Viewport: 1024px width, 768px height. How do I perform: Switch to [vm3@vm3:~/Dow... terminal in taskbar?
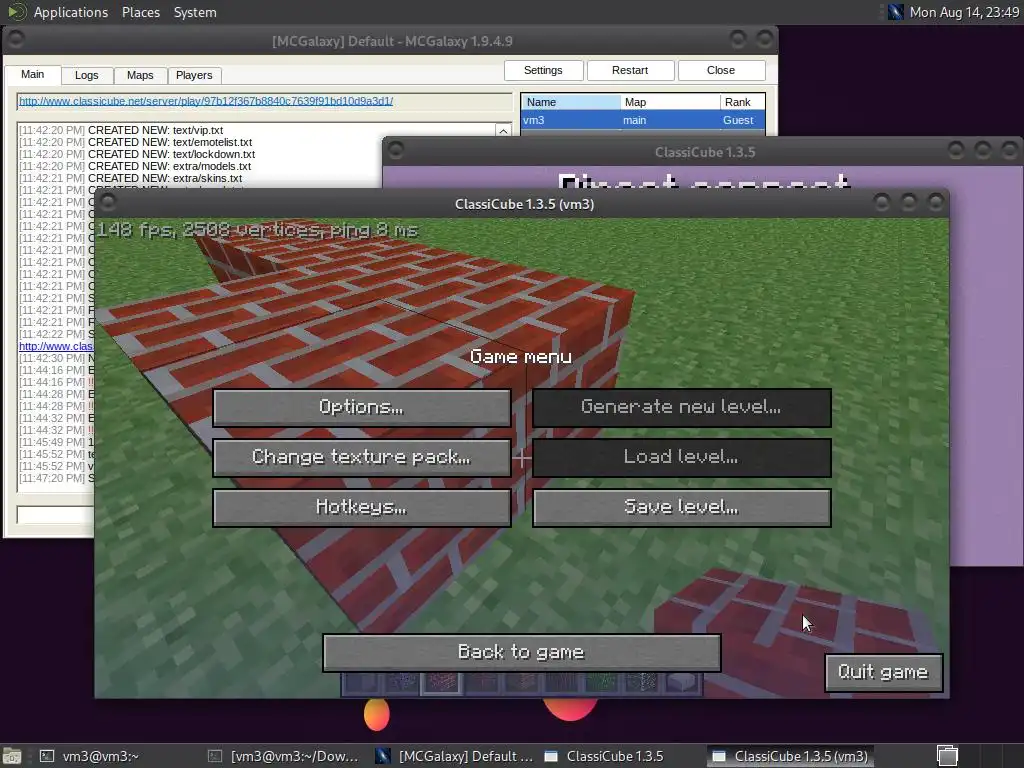coord(284,756)
